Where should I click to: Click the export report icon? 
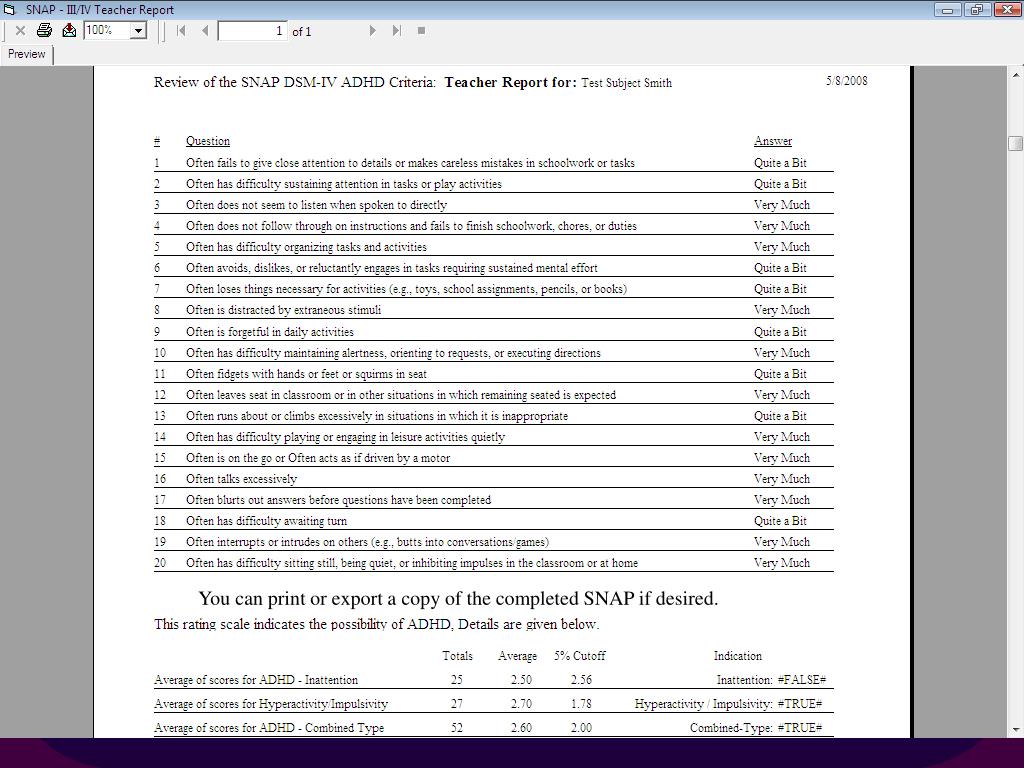click(x=69, y=30)
